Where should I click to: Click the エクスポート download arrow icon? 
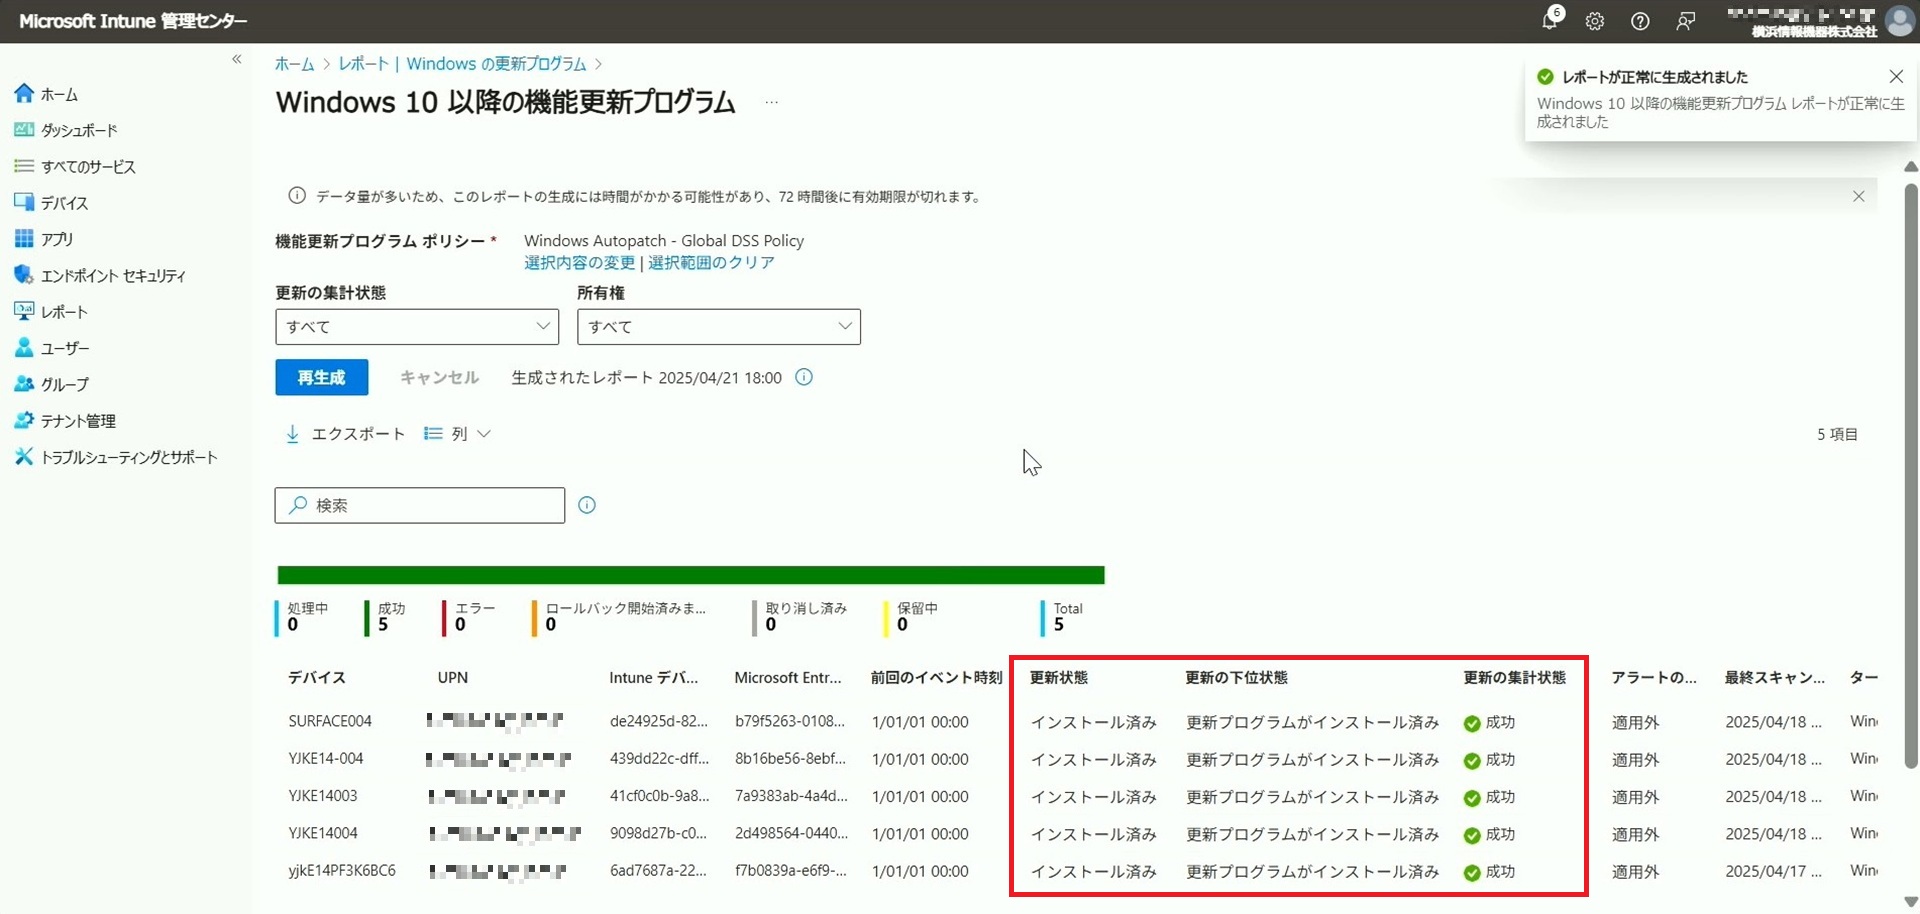(x=292, y=434)
